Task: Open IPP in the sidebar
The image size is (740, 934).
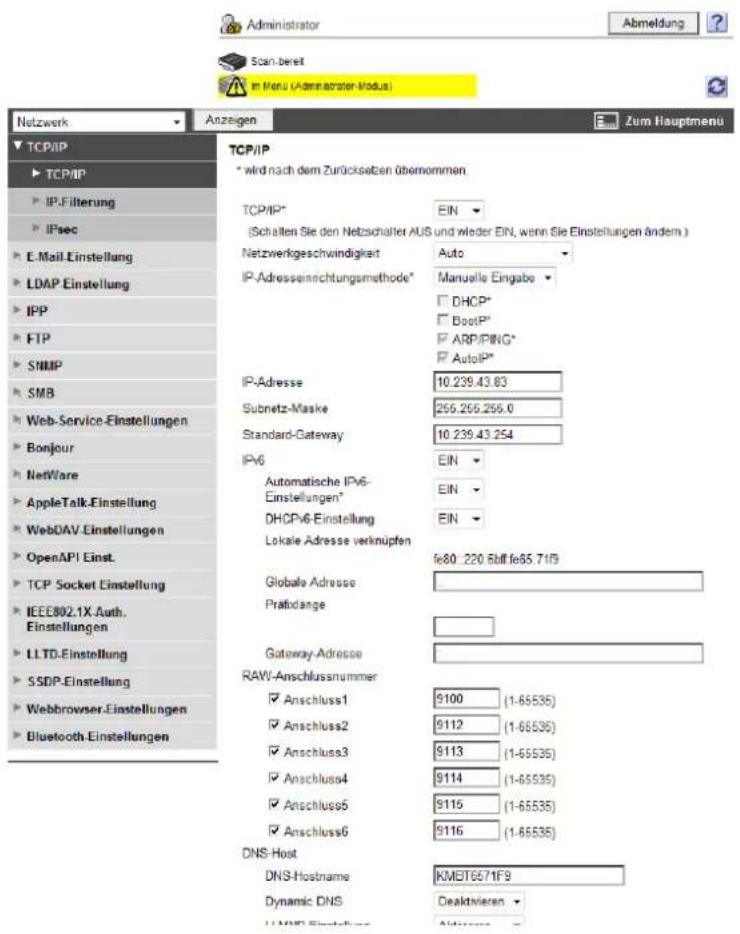Action: tap(112, 312)
